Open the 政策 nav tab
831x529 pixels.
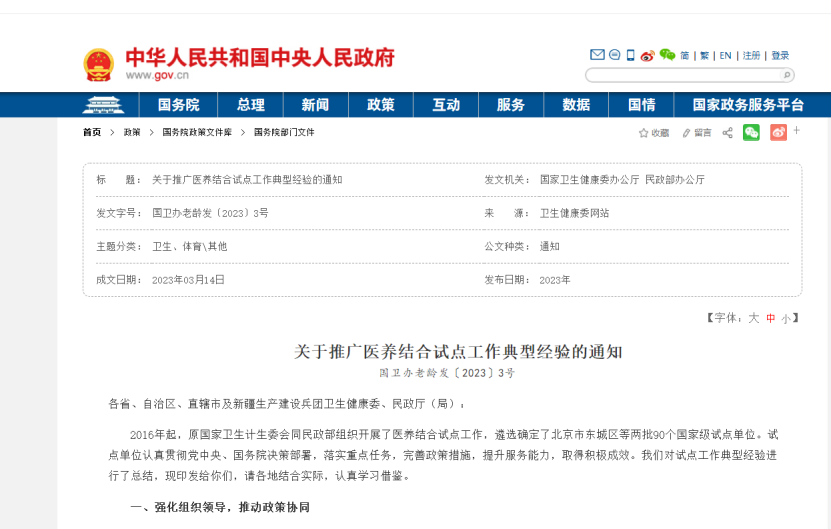[381, 105]
